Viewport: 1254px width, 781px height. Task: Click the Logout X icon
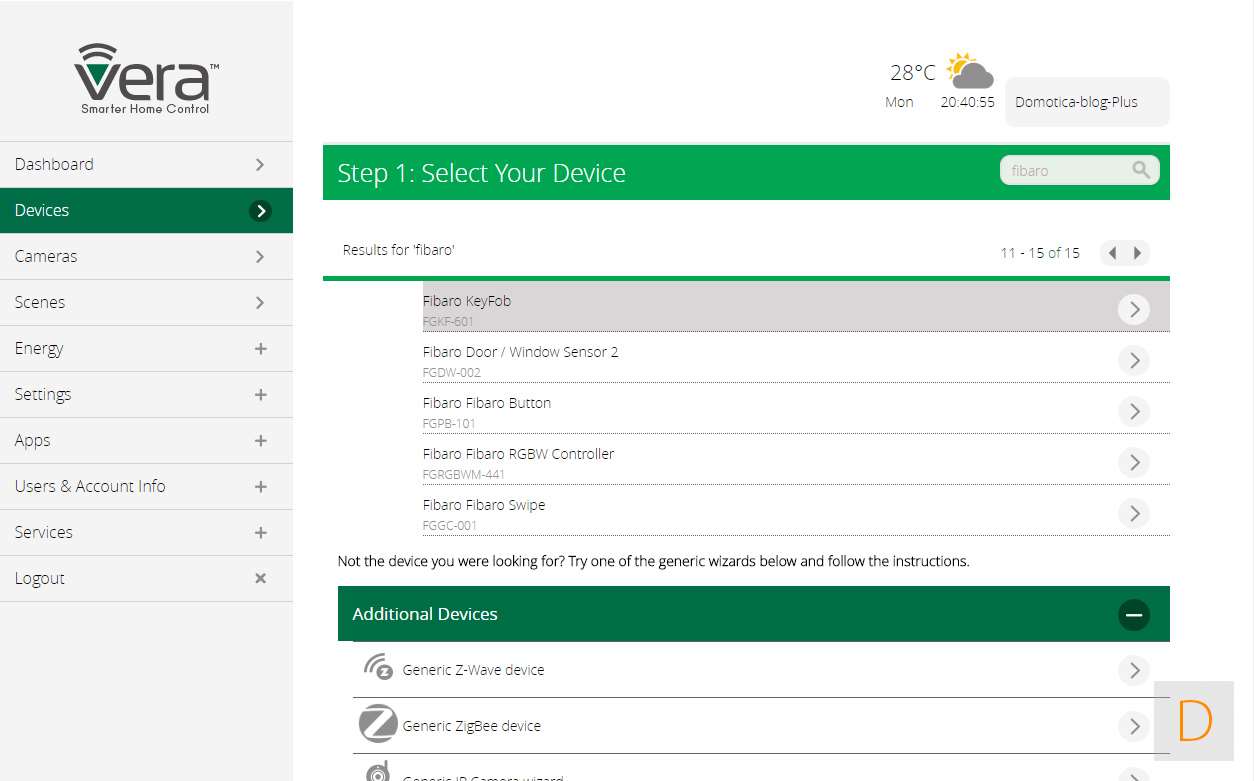click(260, 578)
